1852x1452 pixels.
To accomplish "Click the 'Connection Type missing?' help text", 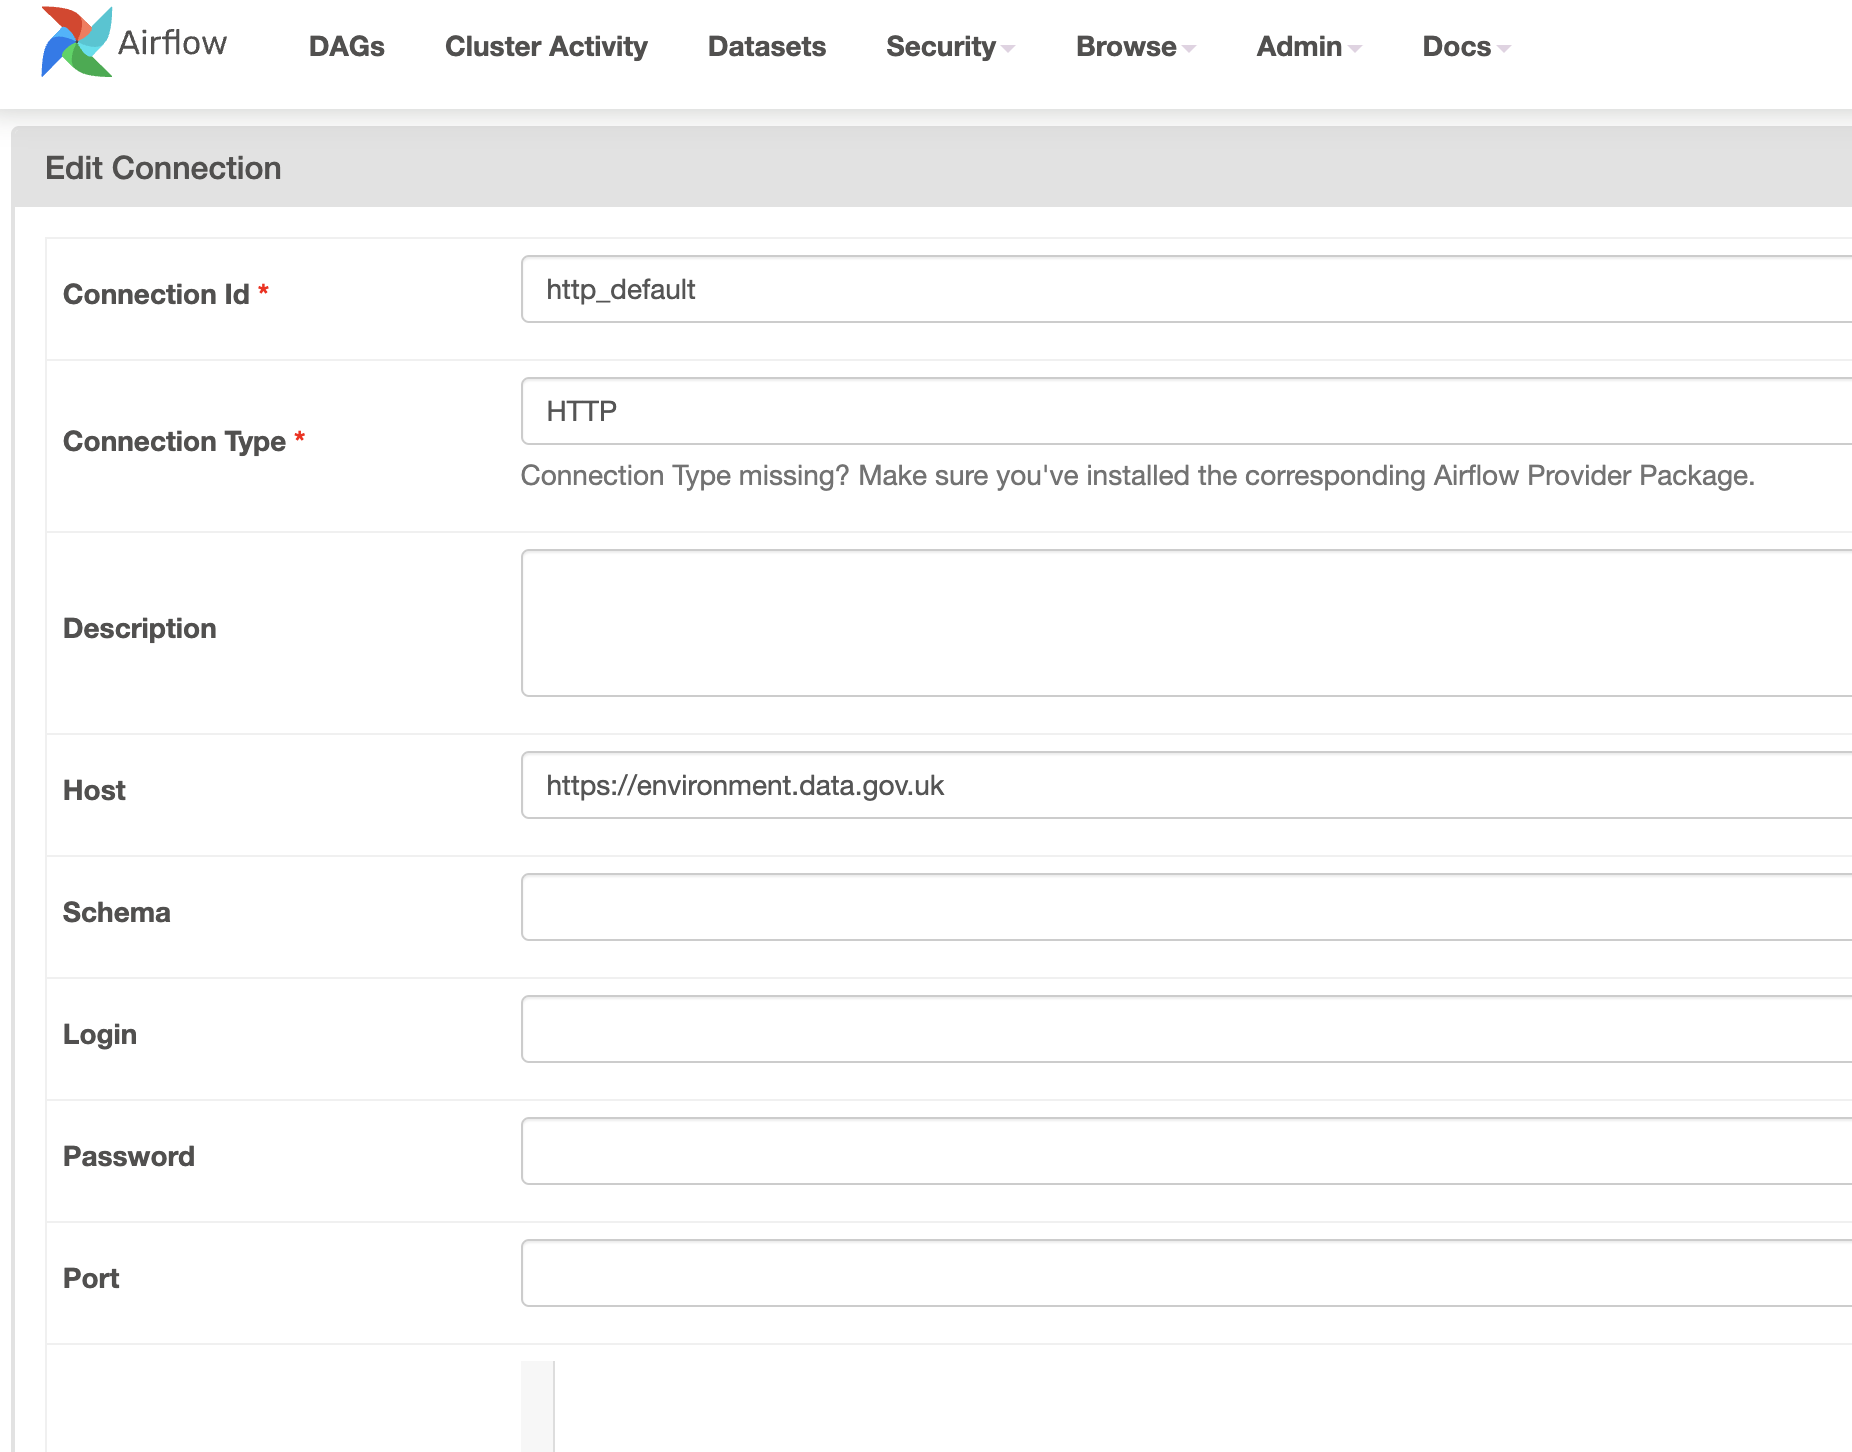I will point(1138,475).
